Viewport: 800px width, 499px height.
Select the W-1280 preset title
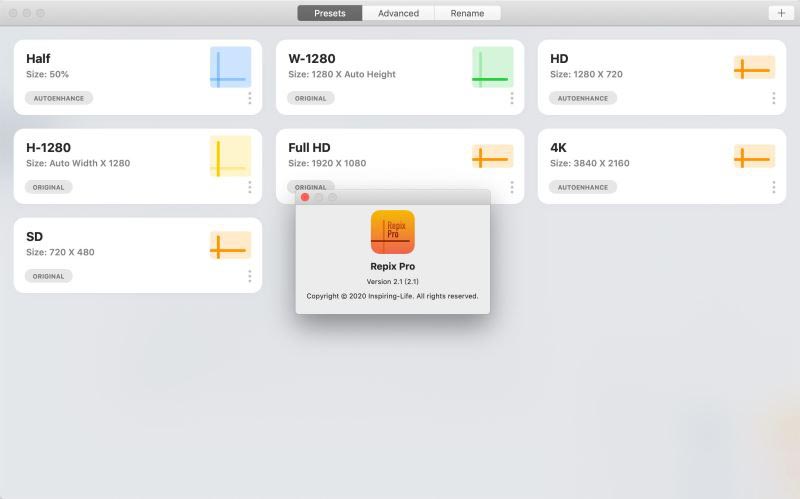tap(312, 59)
